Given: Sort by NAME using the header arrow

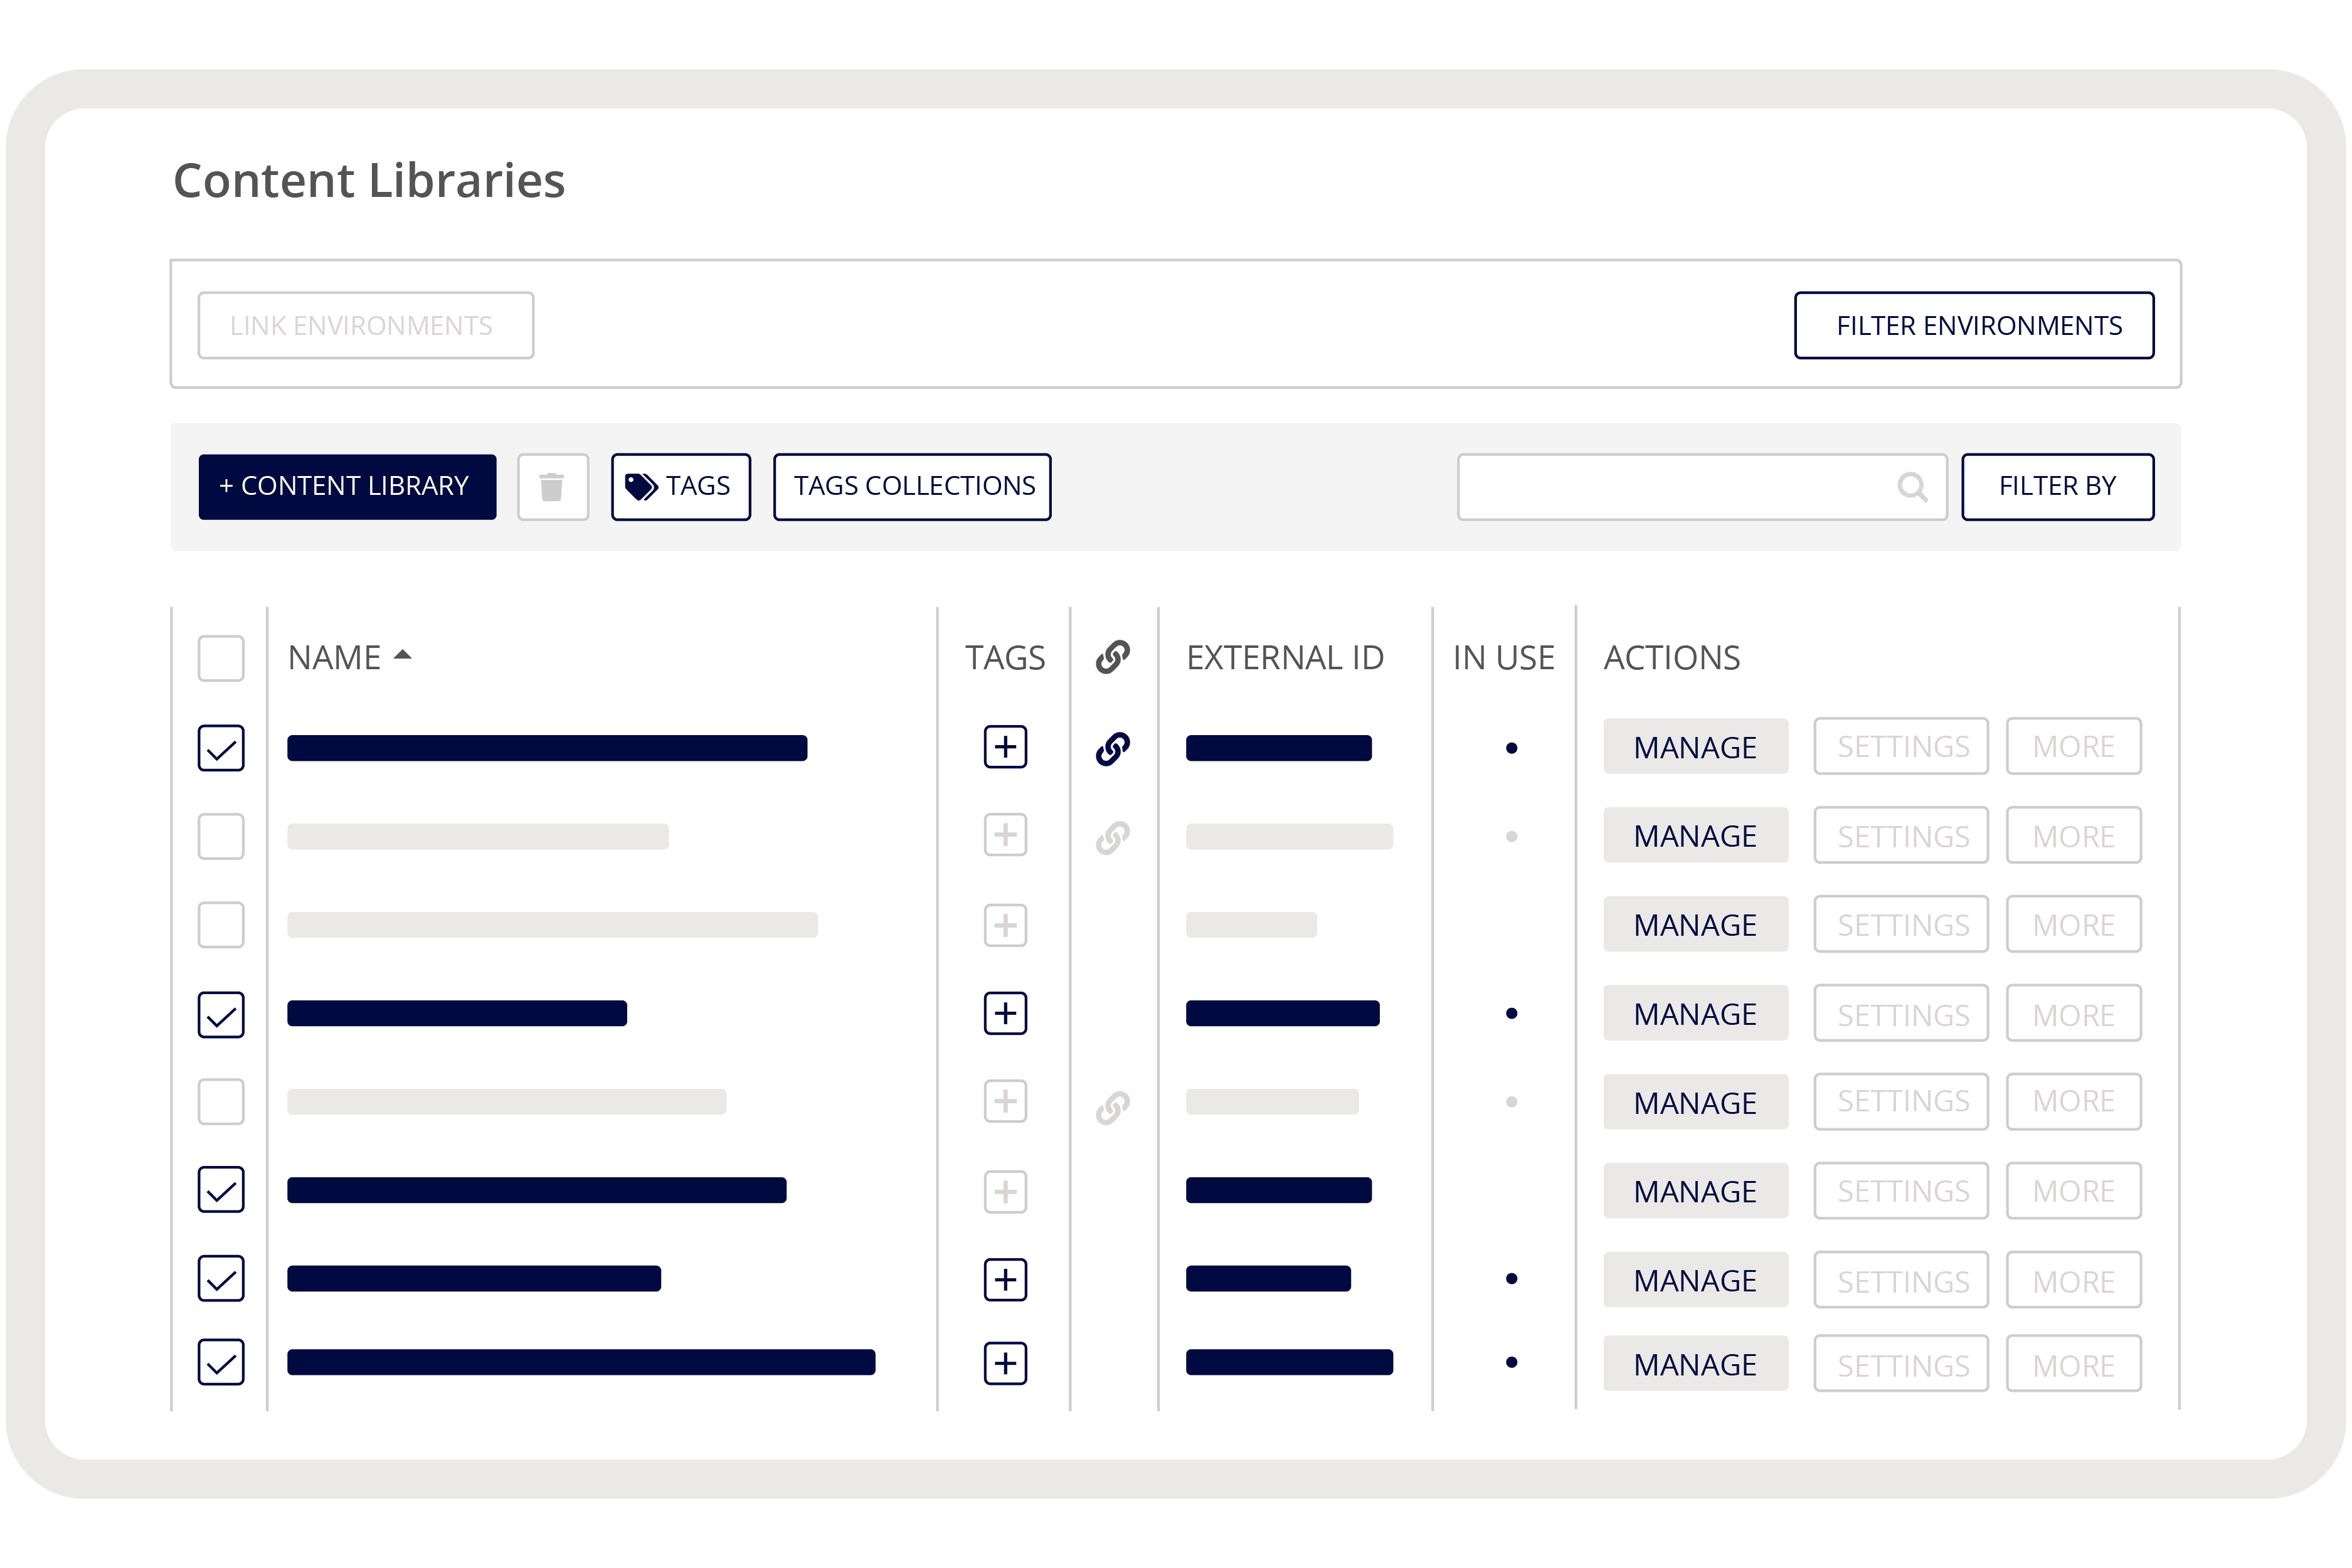Looking at the screenshot, I should pyautogui.click(x=403, y=655).
